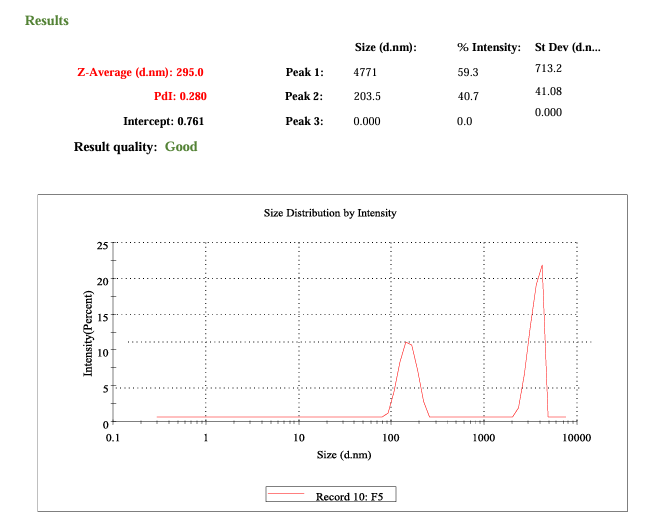Click the Peak 2 size value 203.5
The width and height of the screenshot is (646, 525).
[x=367, y=97]
